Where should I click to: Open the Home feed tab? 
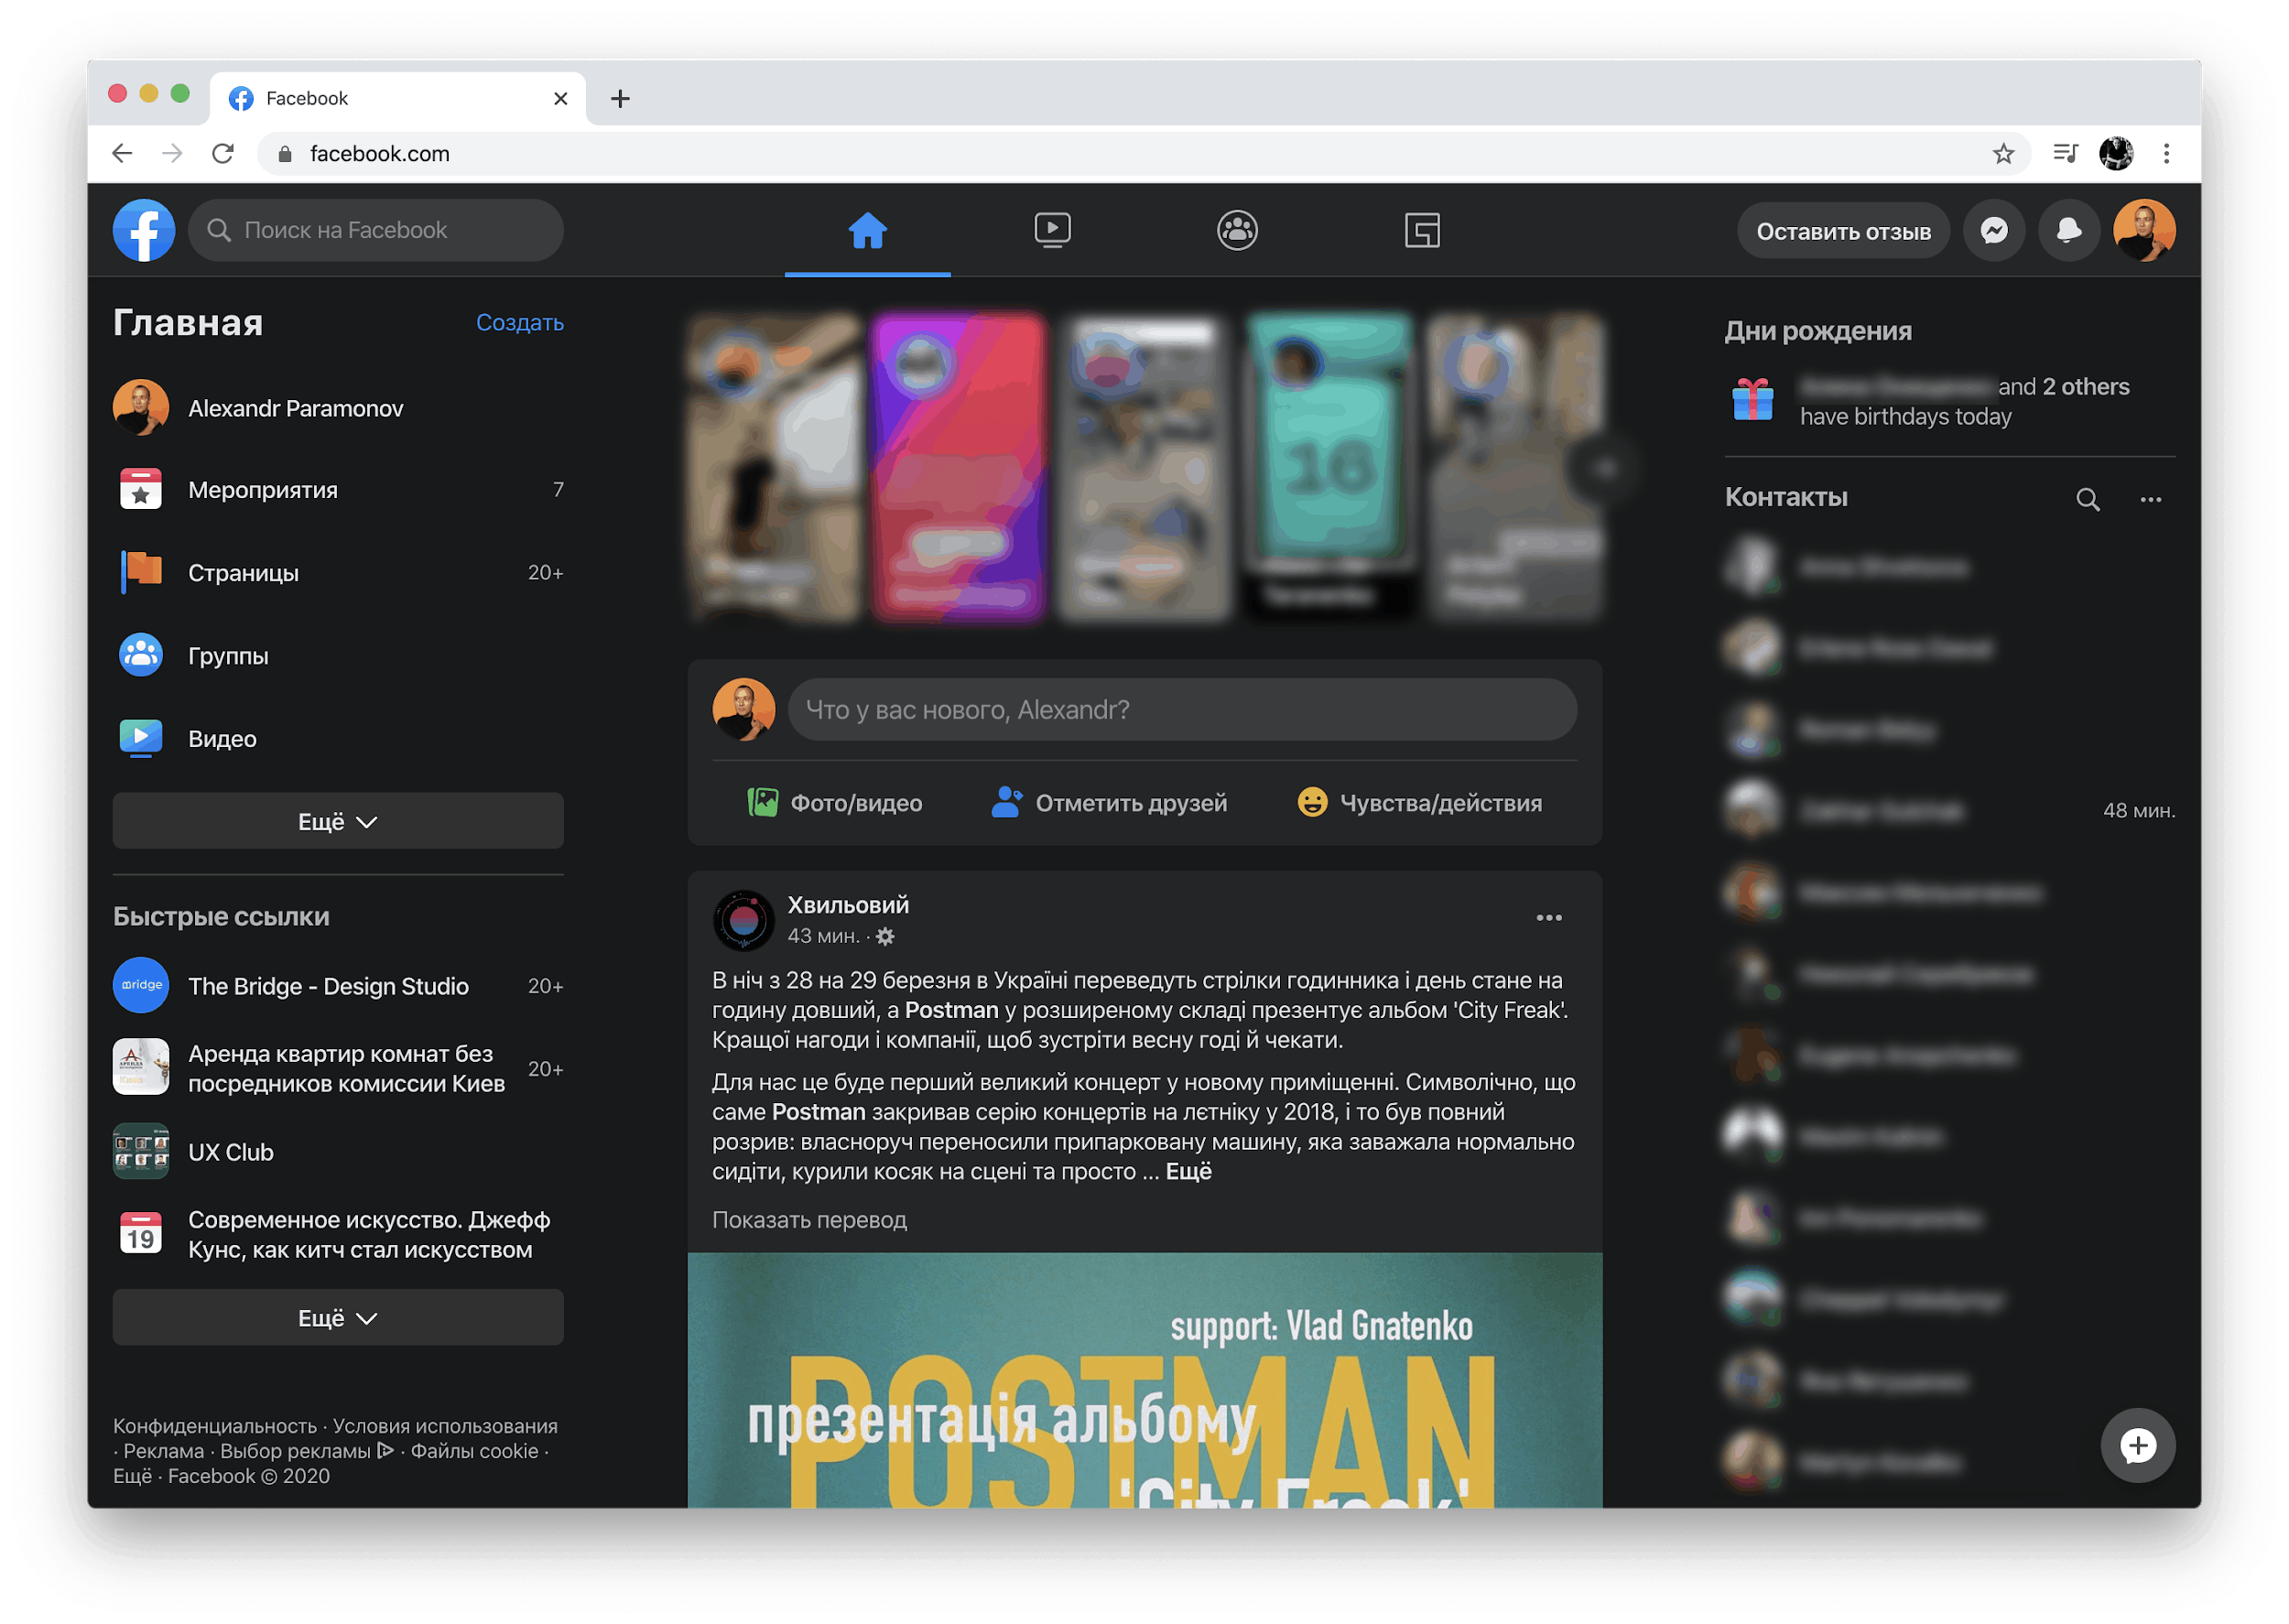tap(867, 230)
